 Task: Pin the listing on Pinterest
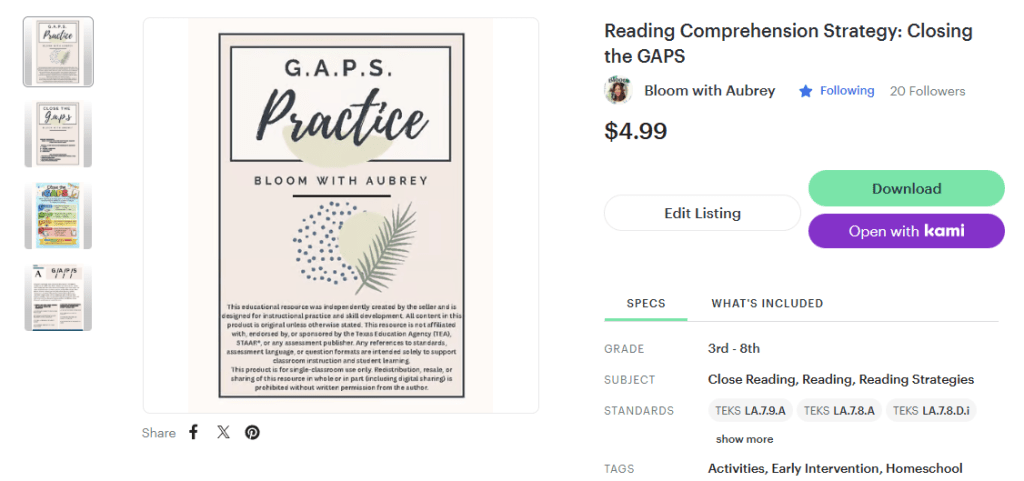(x=252, y=432)
